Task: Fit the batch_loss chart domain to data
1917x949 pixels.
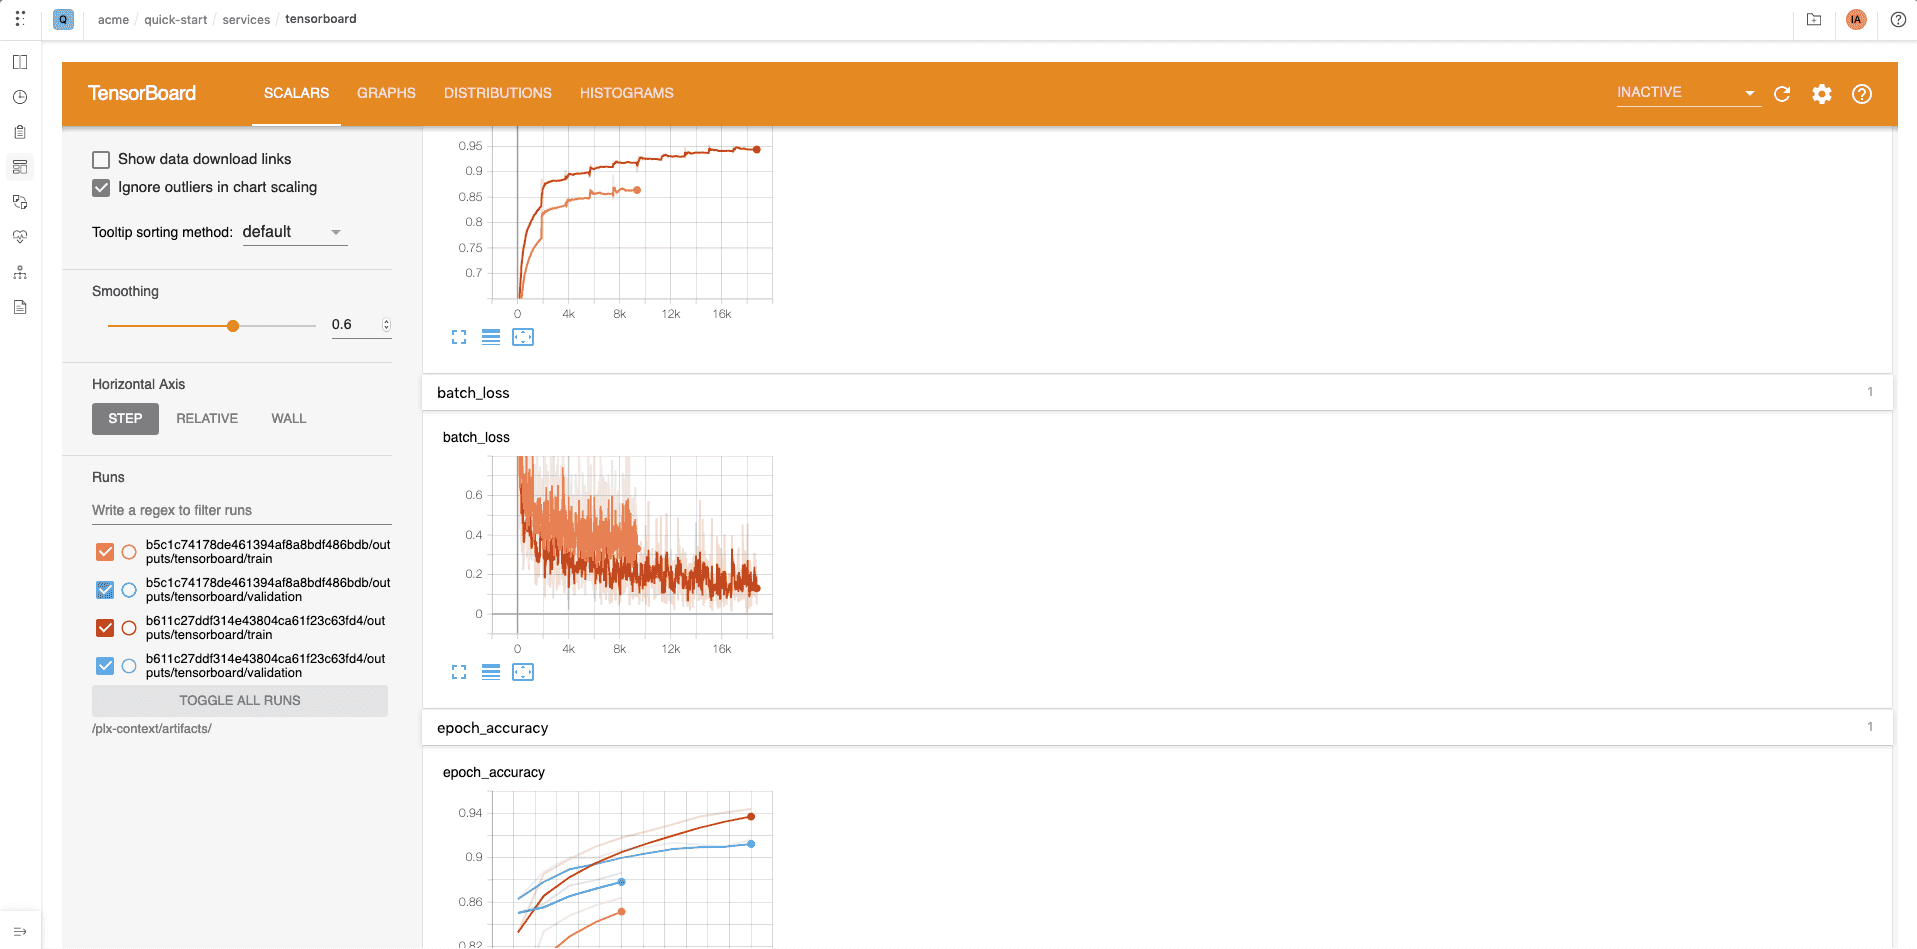Action: point(523,671)
